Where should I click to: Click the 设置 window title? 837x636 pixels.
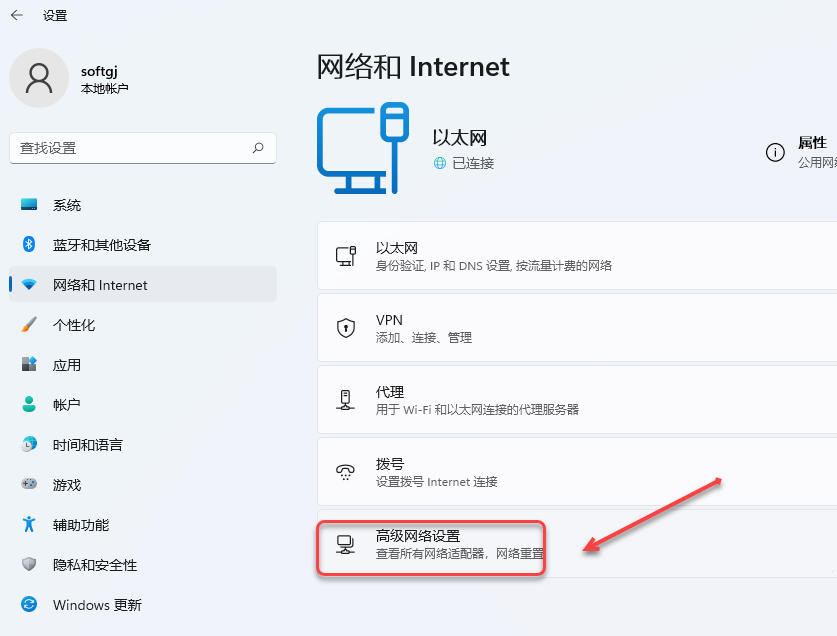click(55, 15)
